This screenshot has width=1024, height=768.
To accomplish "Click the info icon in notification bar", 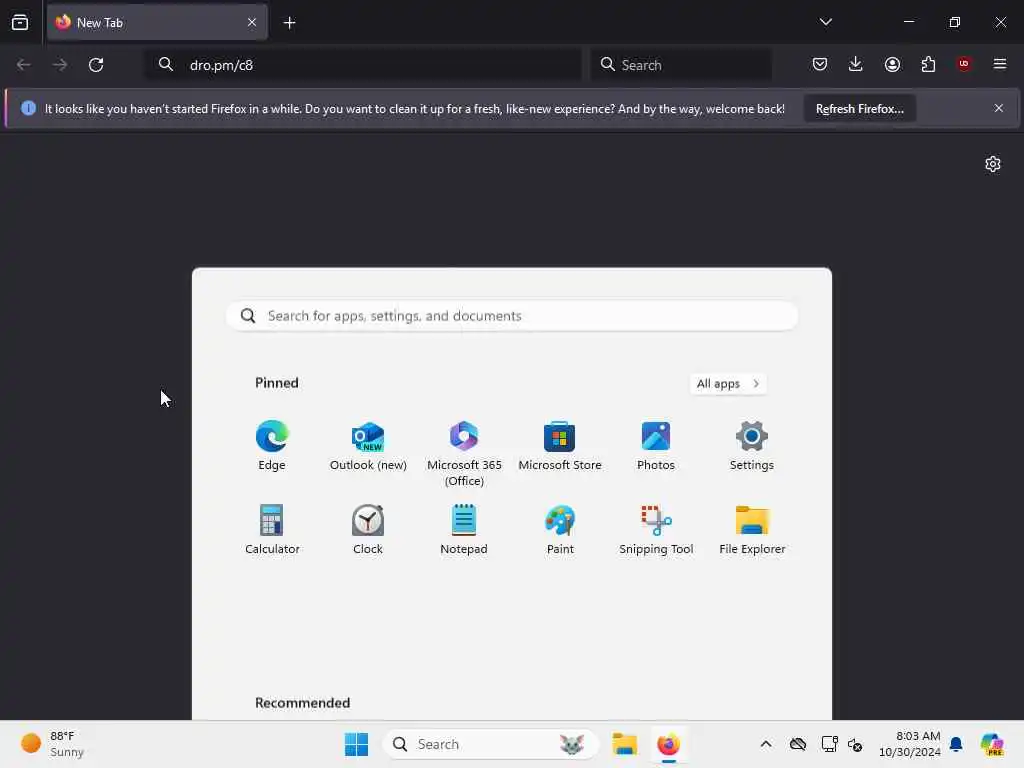I will pyautogui.click(x=28, y=108).
